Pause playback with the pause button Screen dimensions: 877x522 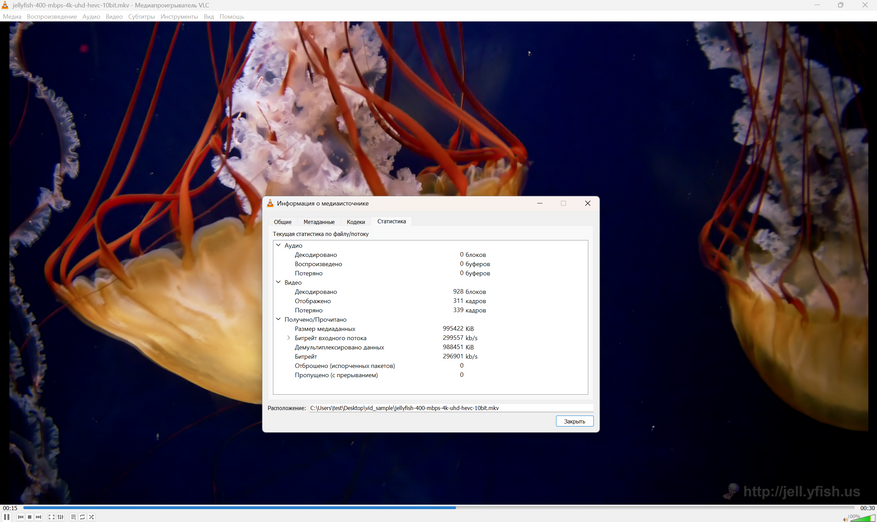[x=6, y=517]
